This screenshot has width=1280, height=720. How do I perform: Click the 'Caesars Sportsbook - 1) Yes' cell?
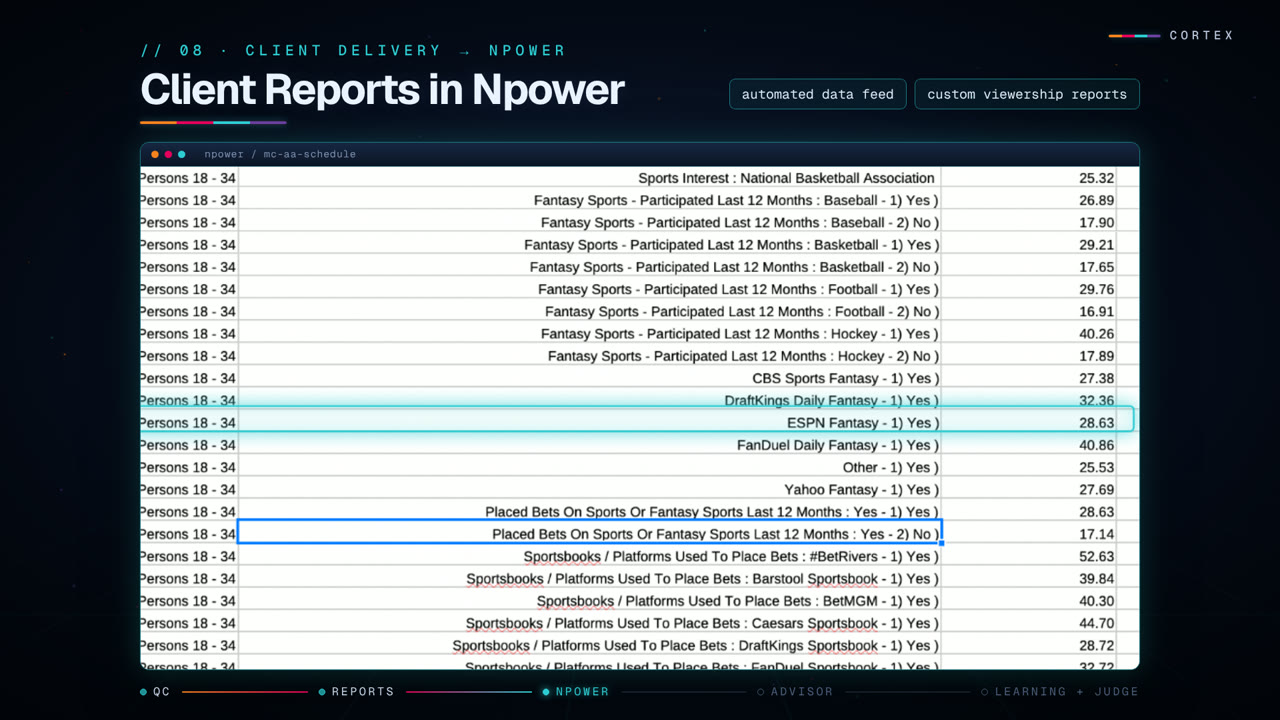[590, 623]
